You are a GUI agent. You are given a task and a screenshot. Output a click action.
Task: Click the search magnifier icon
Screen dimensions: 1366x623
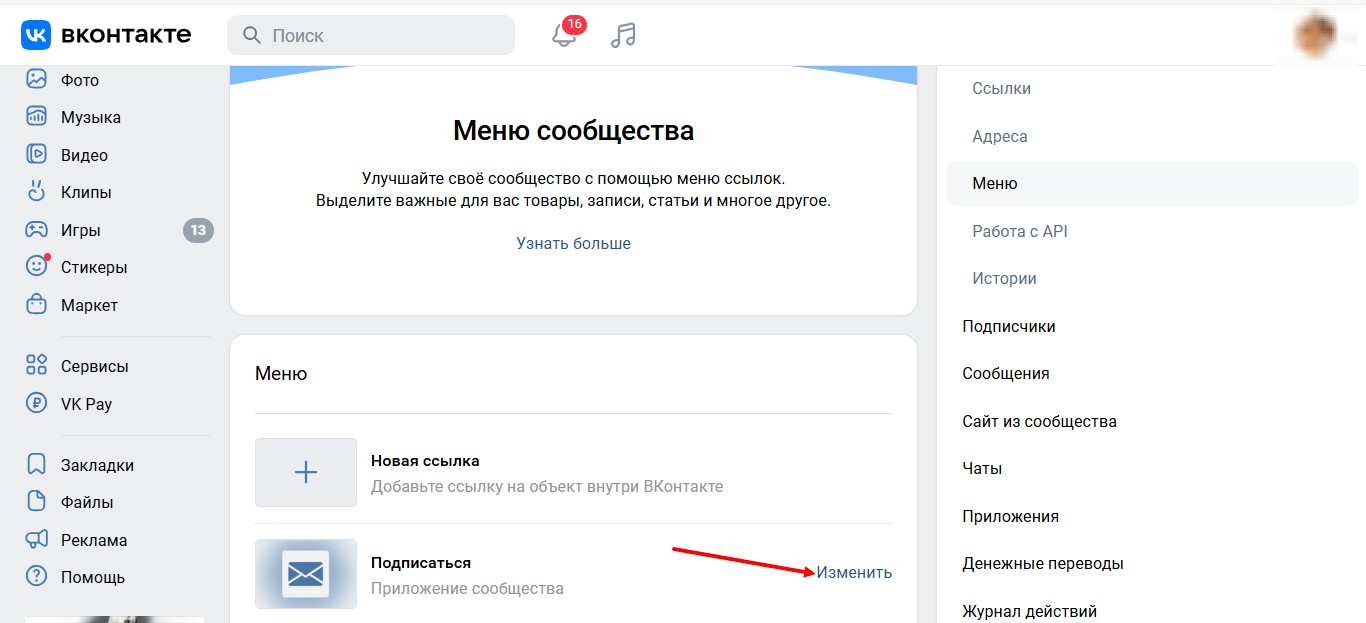(x=251, y=35)
